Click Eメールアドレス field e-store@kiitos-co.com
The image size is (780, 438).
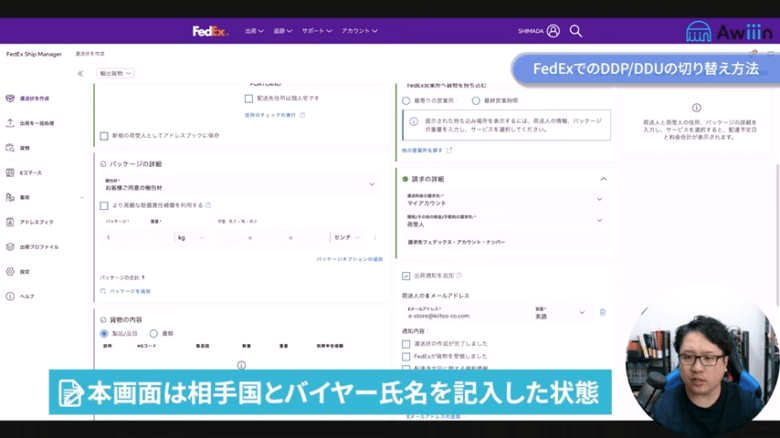[466, 313]
